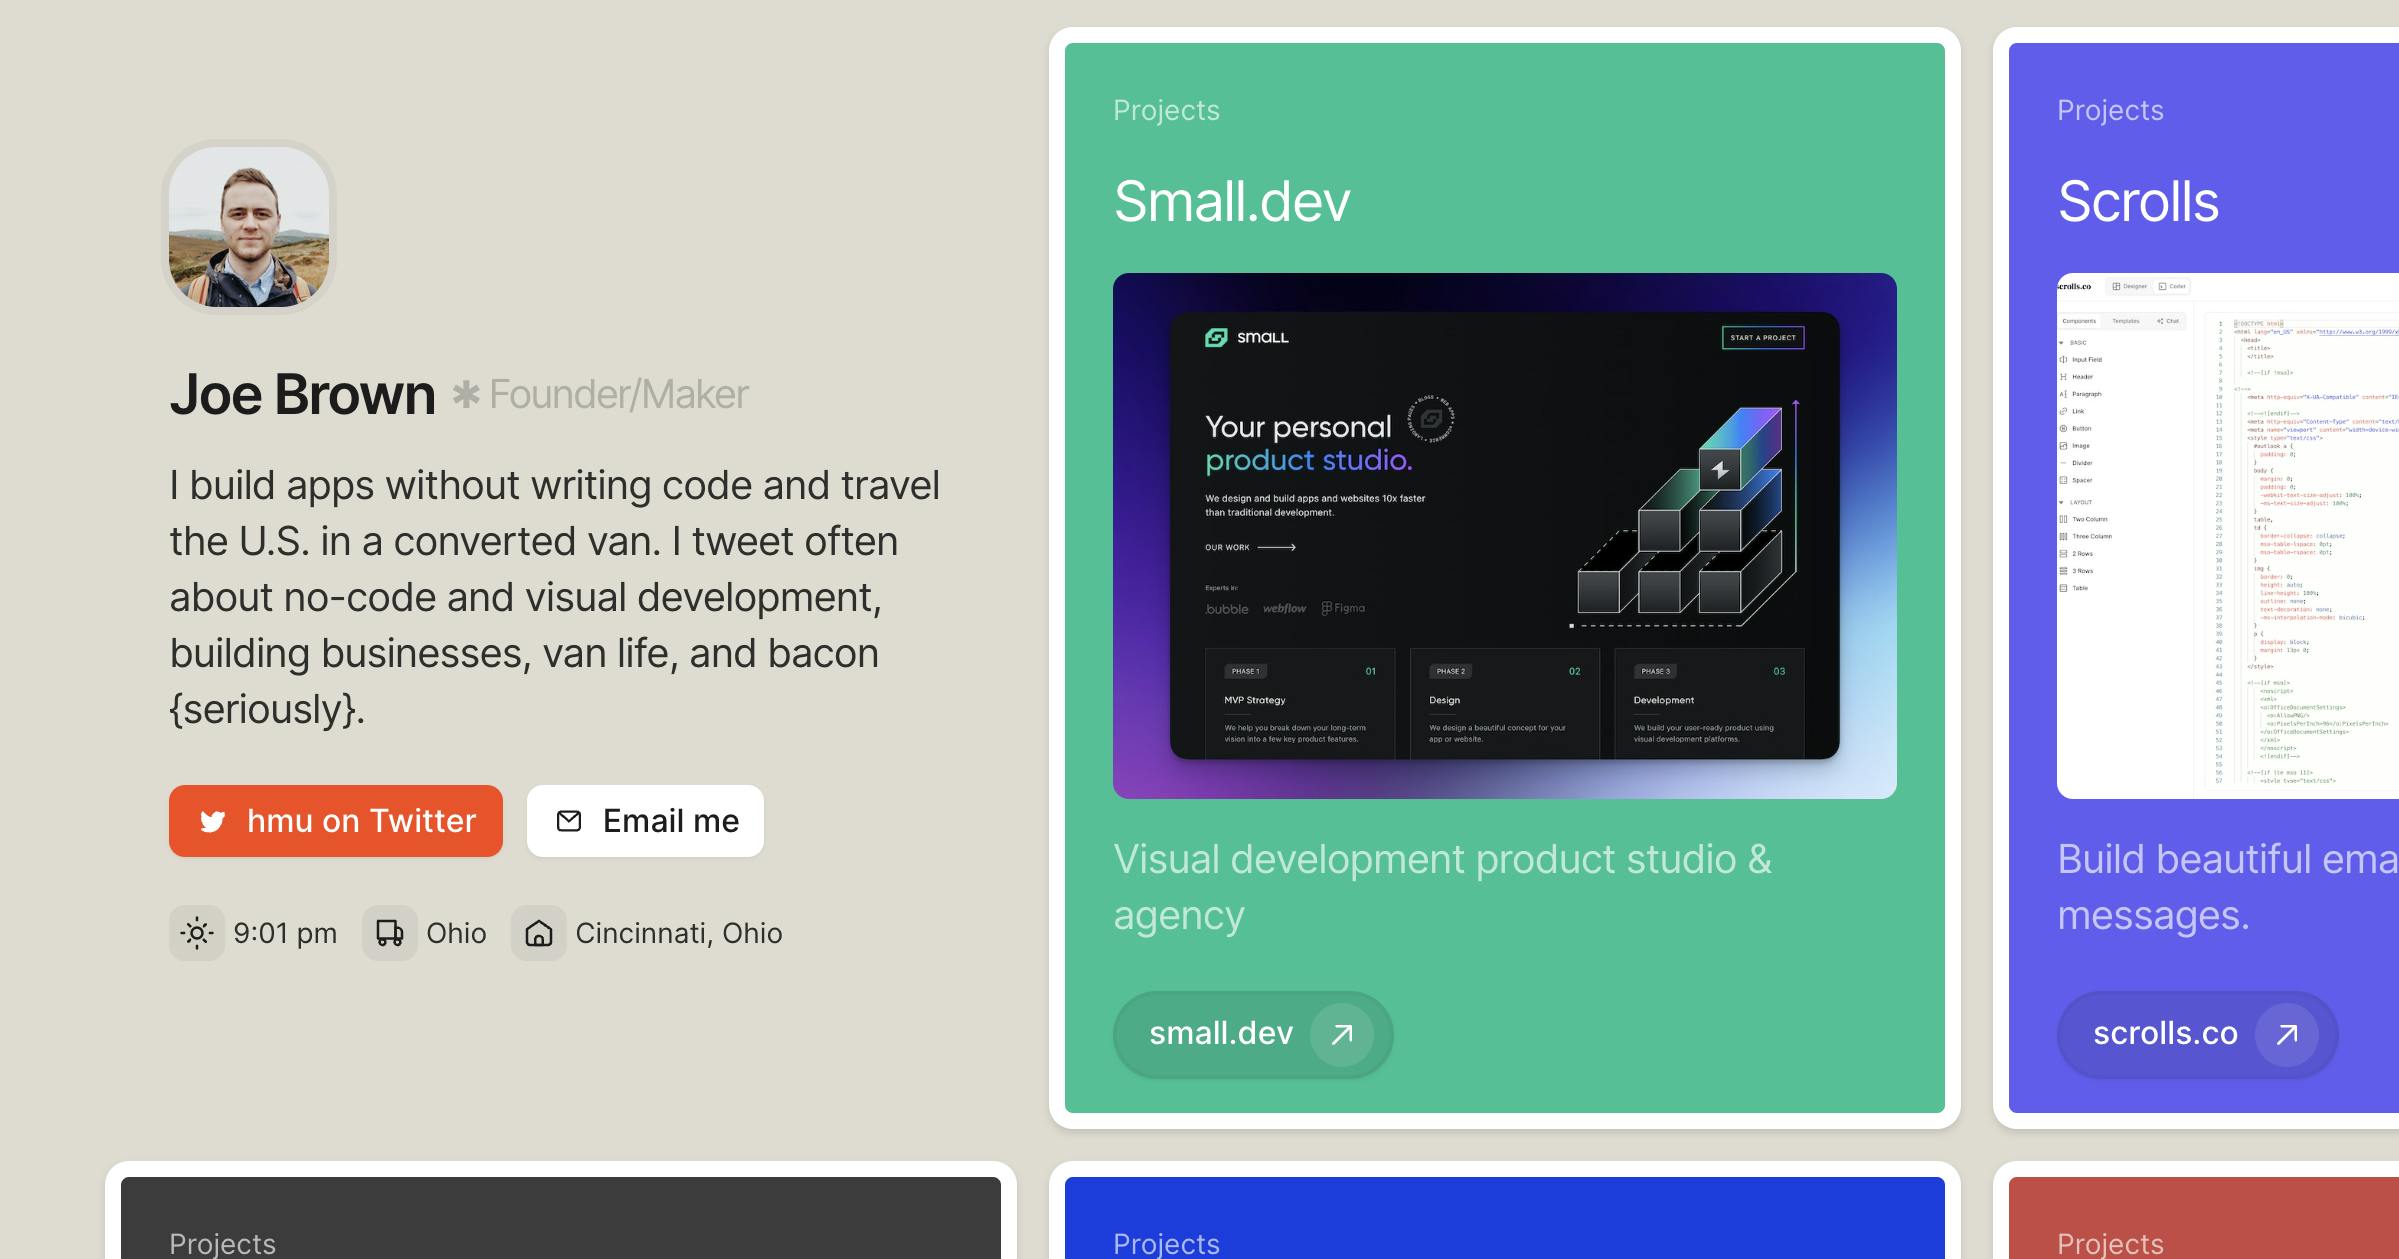Click Projects label on purple Scrolls card
Viewport: 2399px width, 1259px height.
(x=2110, y=110)
